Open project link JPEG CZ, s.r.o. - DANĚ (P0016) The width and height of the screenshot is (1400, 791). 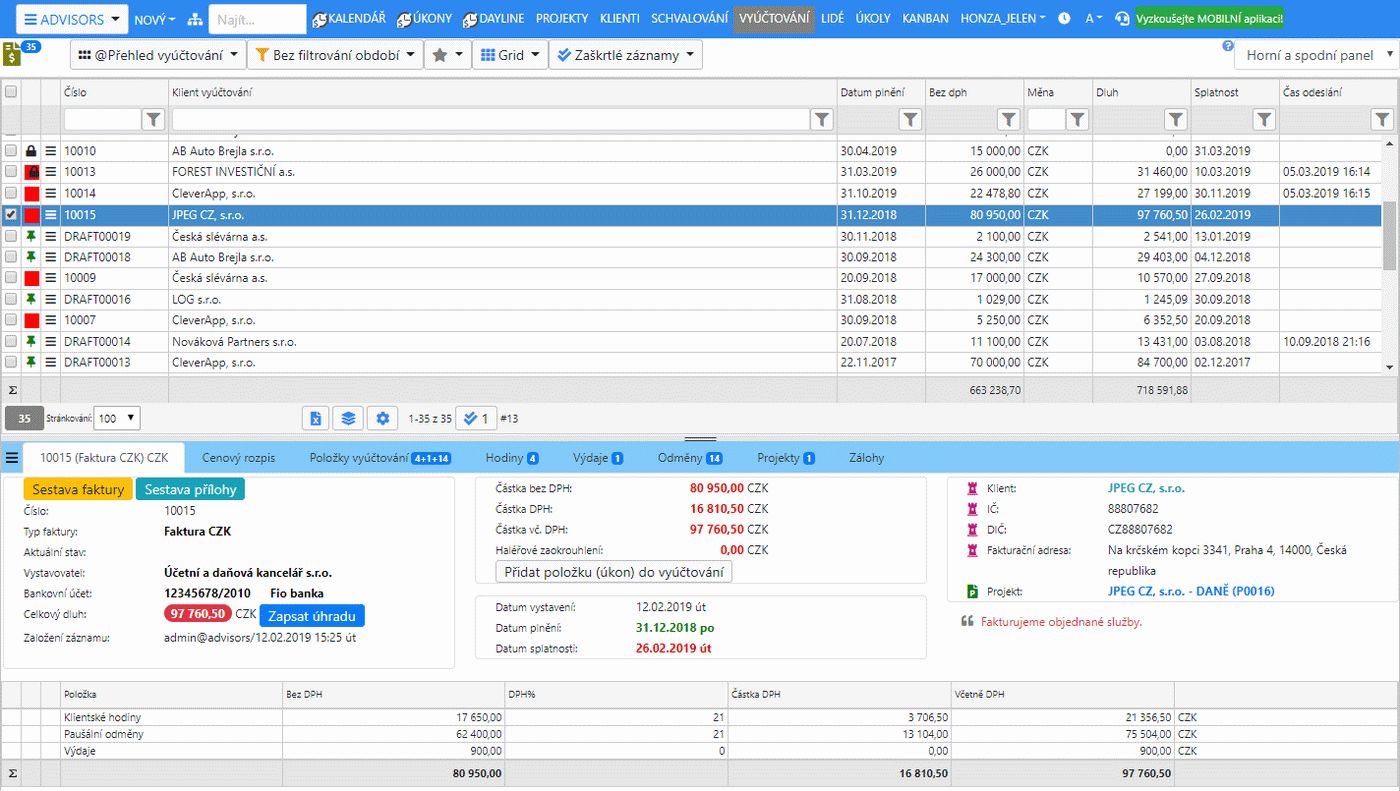pos(1191,591)
